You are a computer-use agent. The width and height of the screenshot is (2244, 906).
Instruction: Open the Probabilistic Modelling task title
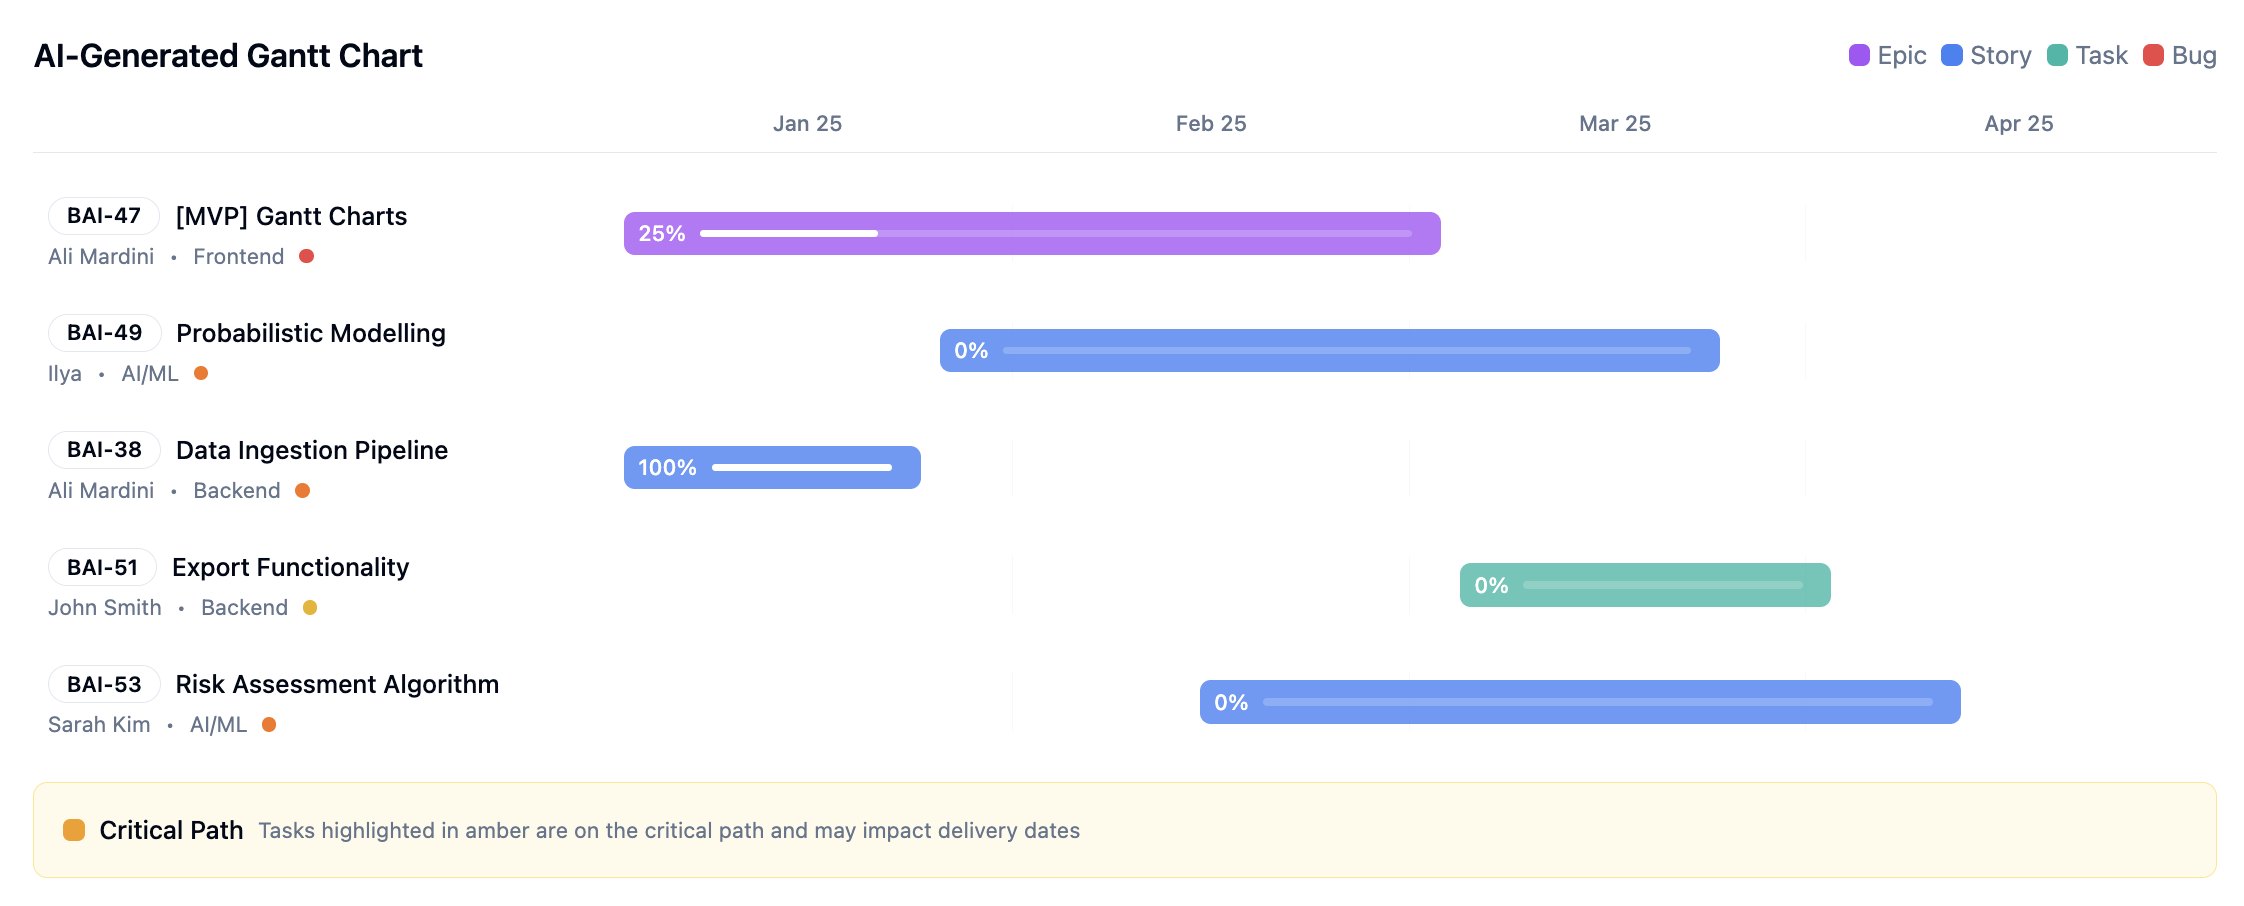point(311,333)
